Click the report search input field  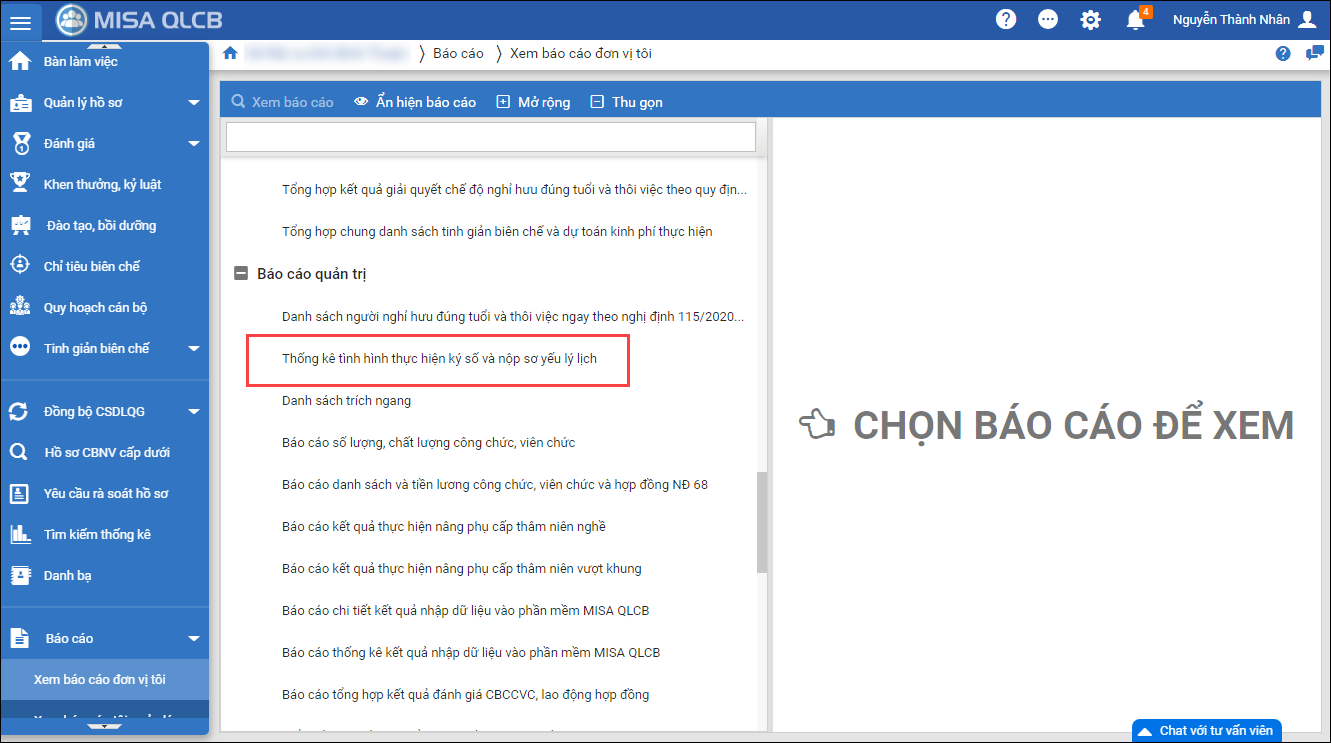click(490, 137)
